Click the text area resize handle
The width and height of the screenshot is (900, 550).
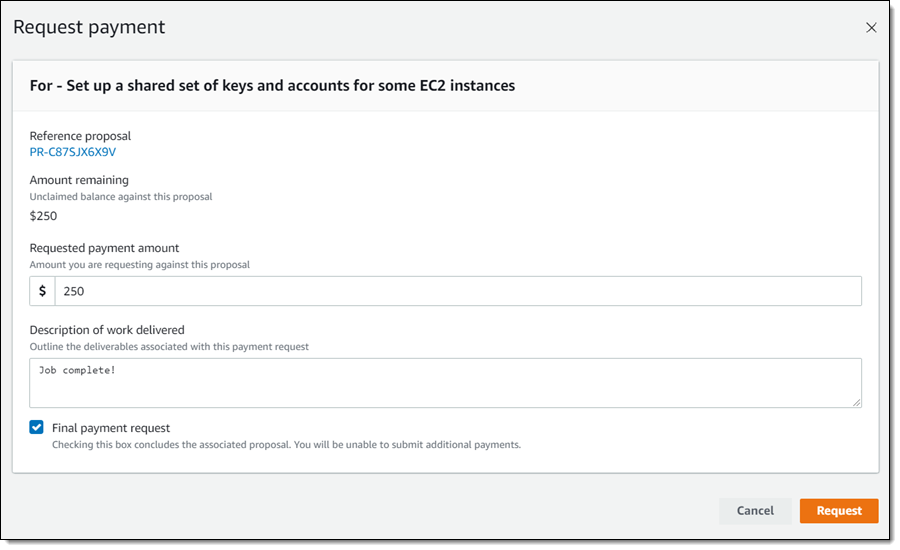(x=856, y=402)
